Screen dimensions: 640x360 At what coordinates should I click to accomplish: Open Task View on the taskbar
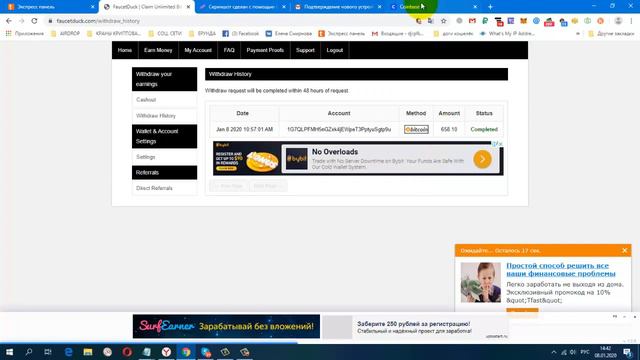pos(48,352)
